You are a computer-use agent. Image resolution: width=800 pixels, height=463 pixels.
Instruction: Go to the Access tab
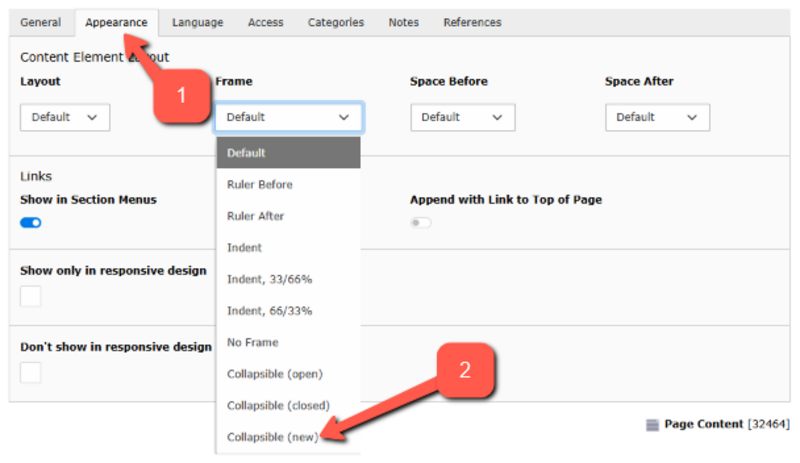pos(265,22)
